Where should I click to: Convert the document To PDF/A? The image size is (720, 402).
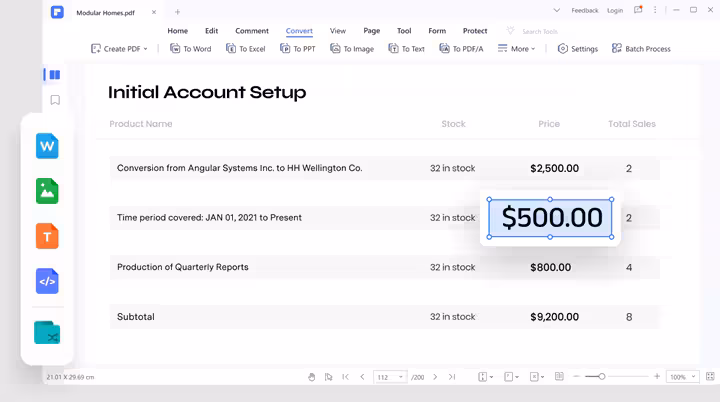tap(461, 49)
